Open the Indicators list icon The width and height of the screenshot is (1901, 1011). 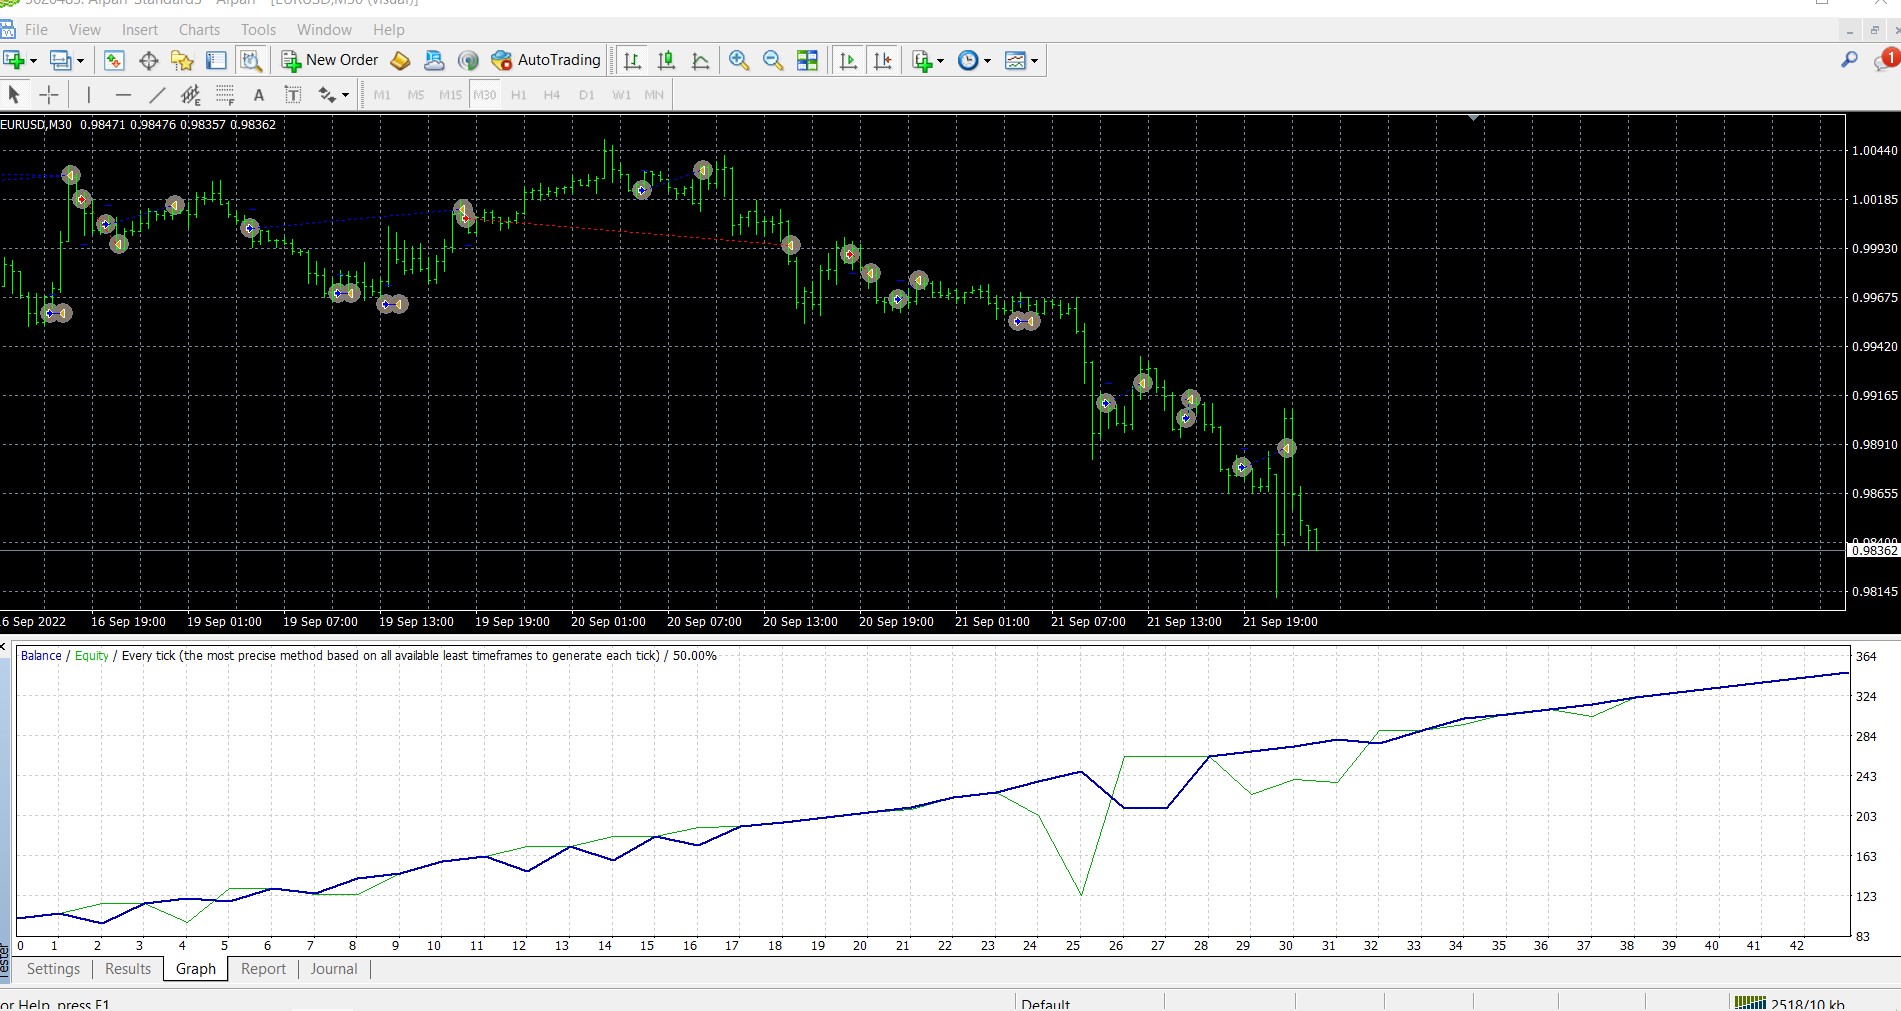(922, 61)
